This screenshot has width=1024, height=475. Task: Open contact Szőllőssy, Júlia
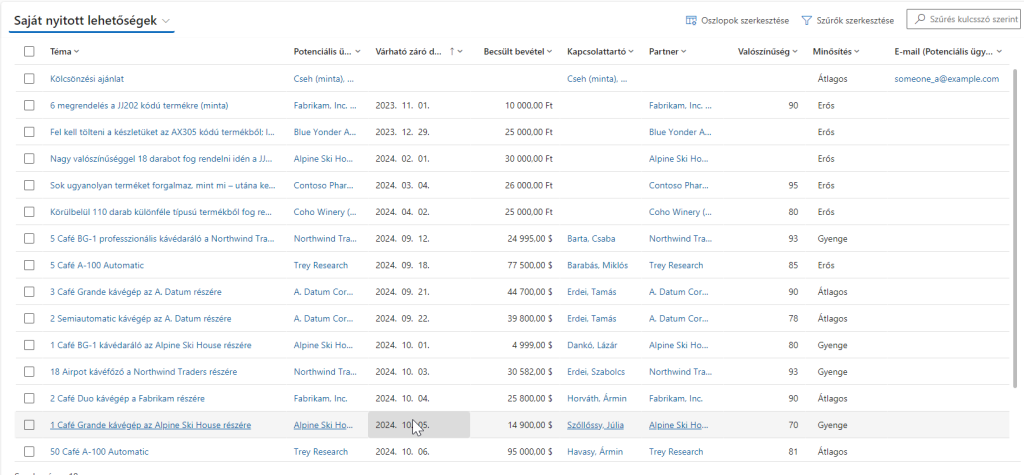click(x=596, y=425)
